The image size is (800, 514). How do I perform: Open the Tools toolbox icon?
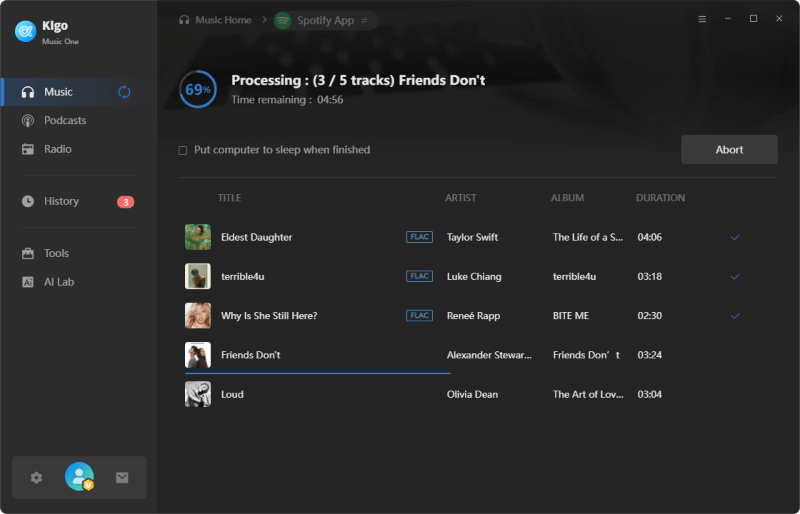click(28, 253)
